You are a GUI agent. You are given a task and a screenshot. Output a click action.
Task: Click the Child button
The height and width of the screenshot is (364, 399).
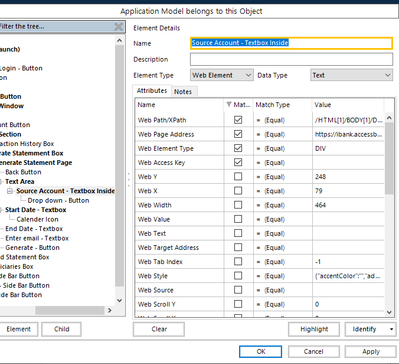[61, 329]
